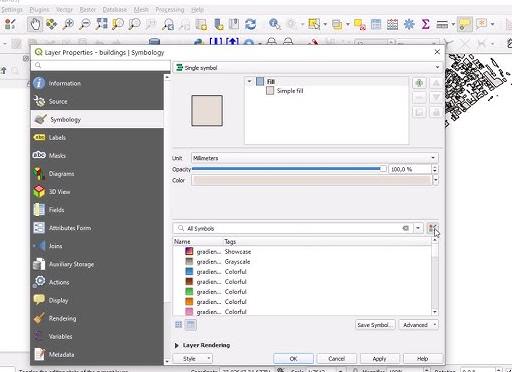Open the Processing Toolbox gear icon

(x=409, y=24)
